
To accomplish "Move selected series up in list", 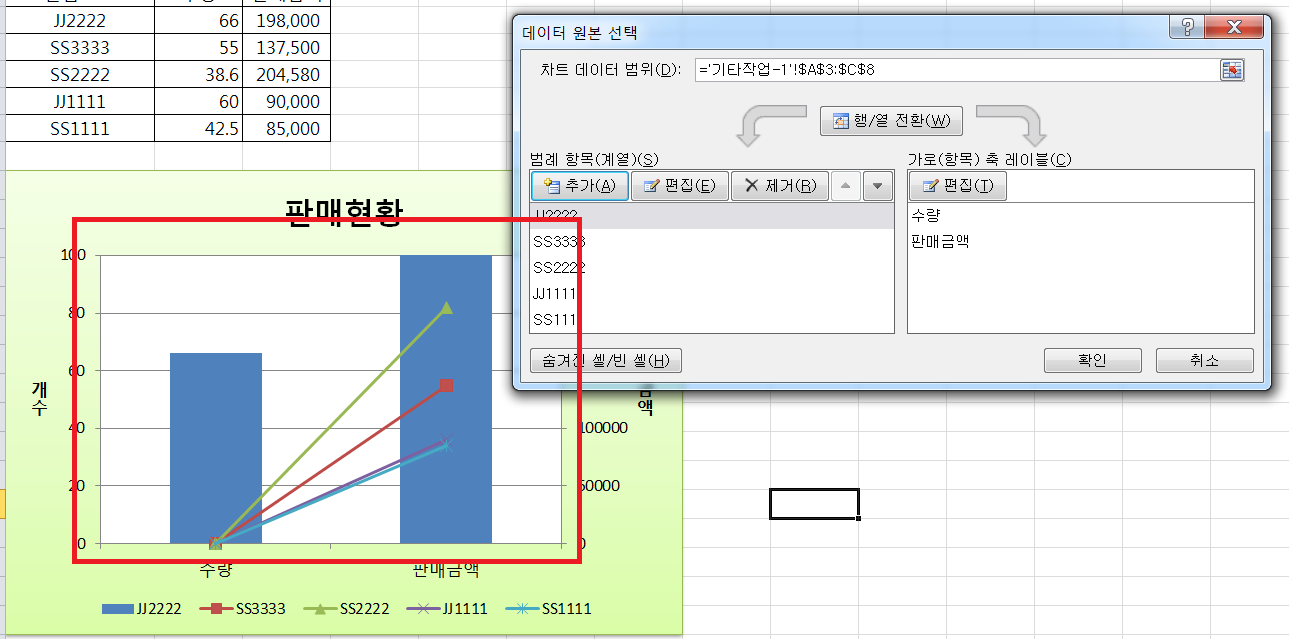I will pyautogui.click(x=845, y=186).
